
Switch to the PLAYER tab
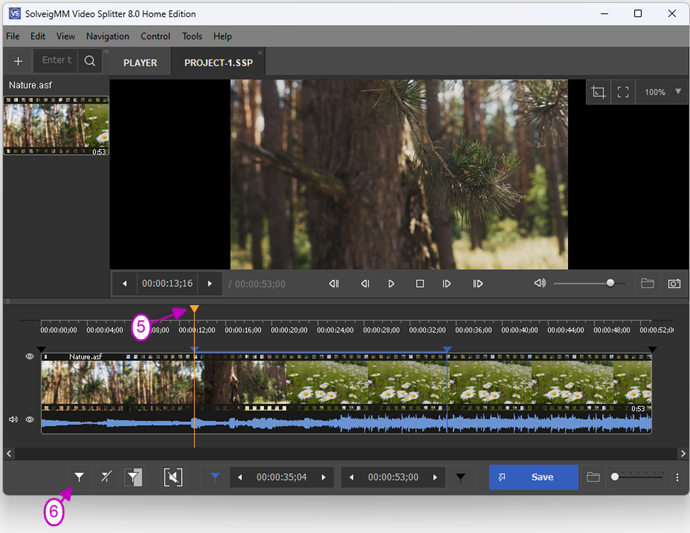point(140,63)
